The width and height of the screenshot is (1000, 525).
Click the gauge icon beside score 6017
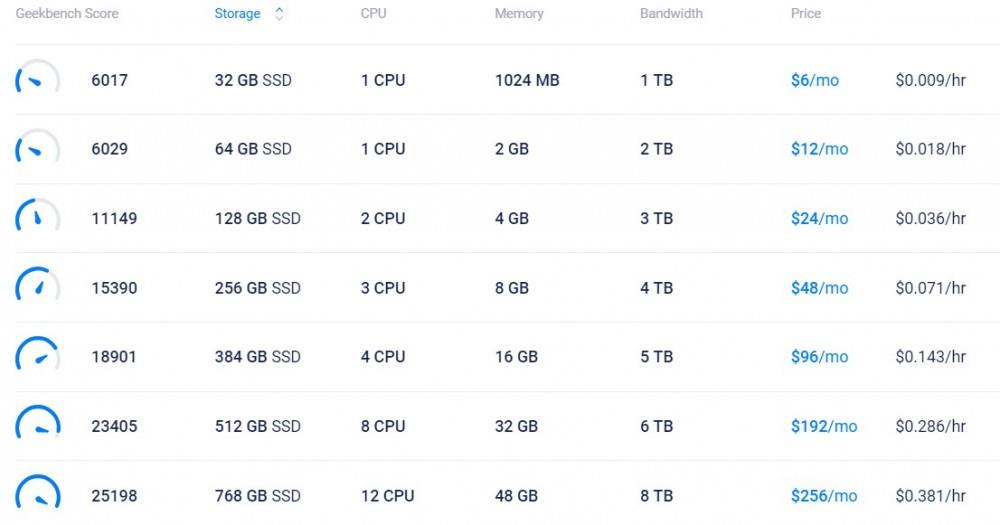click(37, 80)
